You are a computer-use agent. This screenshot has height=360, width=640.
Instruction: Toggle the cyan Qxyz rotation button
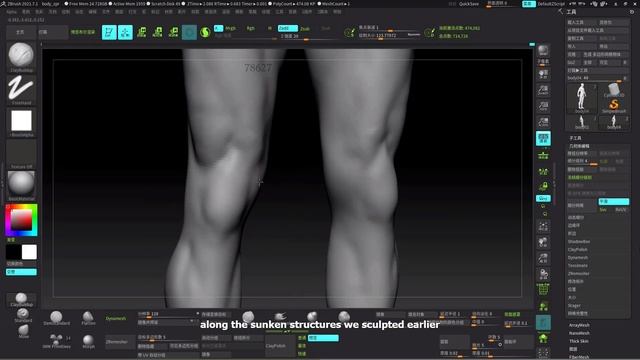click(x=543, y=198)
